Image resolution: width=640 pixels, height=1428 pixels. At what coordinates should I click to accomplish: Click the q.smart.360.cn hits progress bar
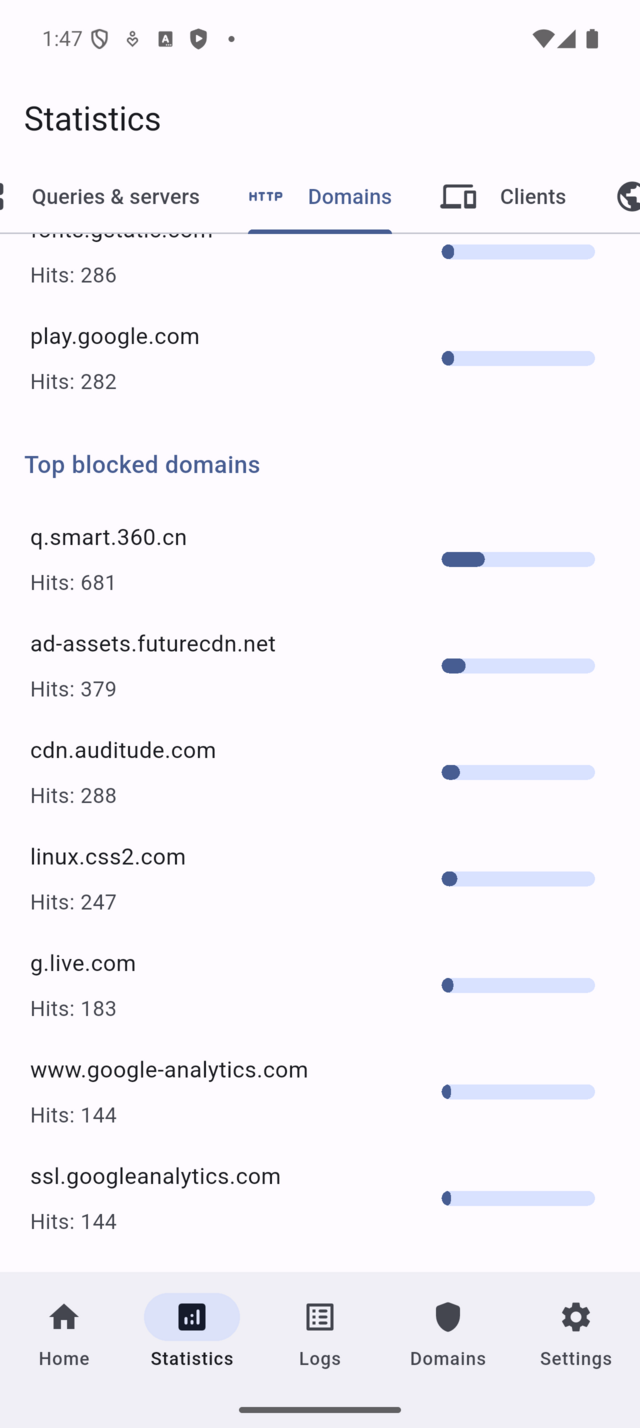pos(518,559)
